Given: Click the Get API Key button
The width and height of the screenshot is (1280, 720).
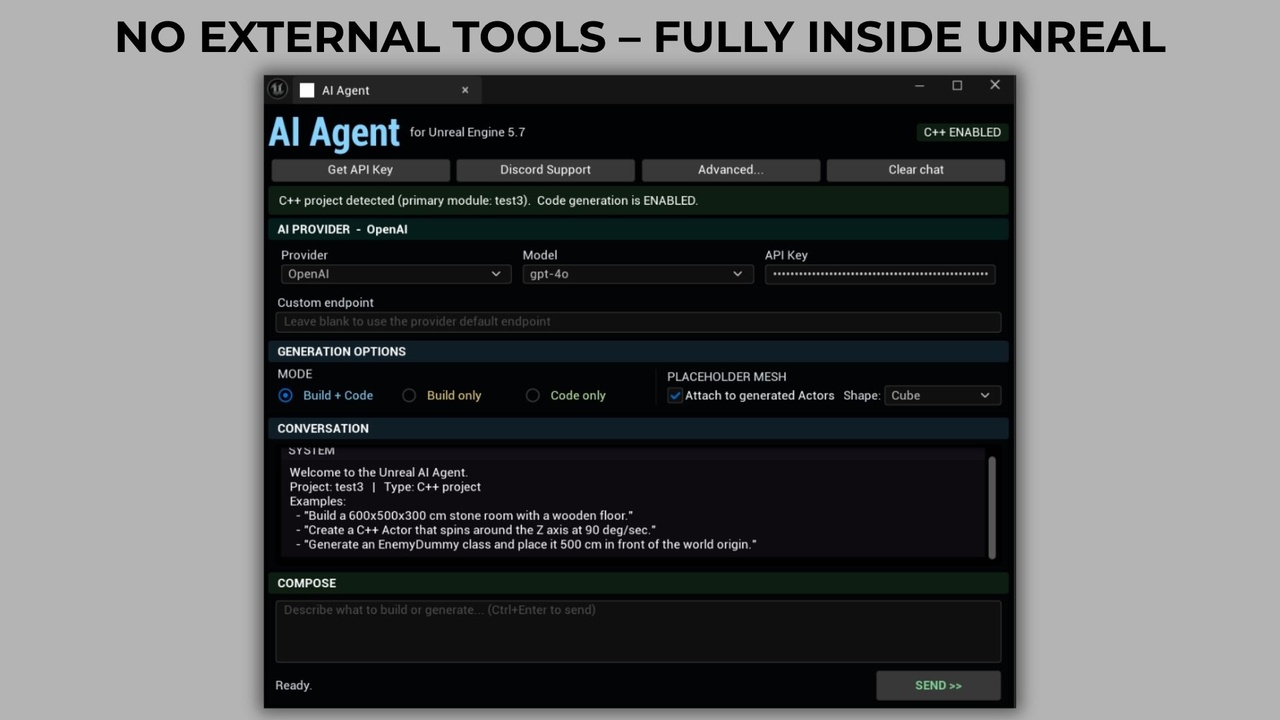Looking at the screenshot, I should 360,170.
